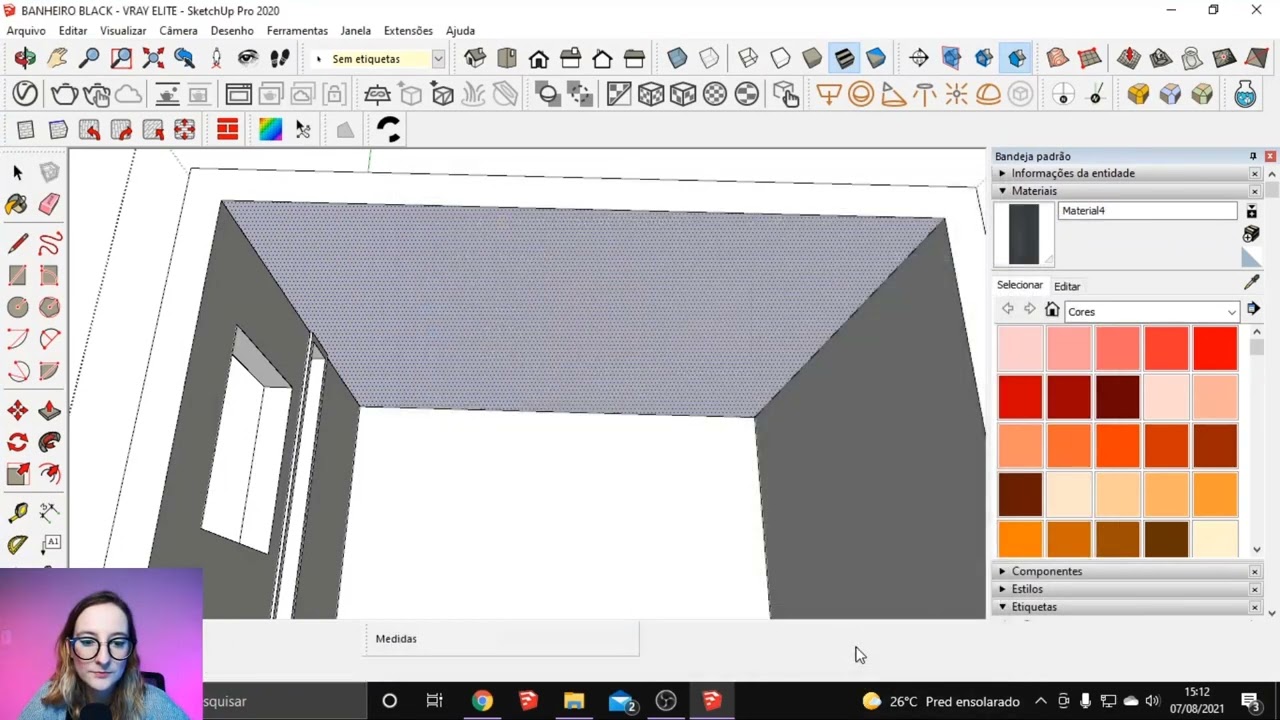Collapse the Etiquetas panel
This screenshot has height=720, width=1280.
pos(1124,607)
